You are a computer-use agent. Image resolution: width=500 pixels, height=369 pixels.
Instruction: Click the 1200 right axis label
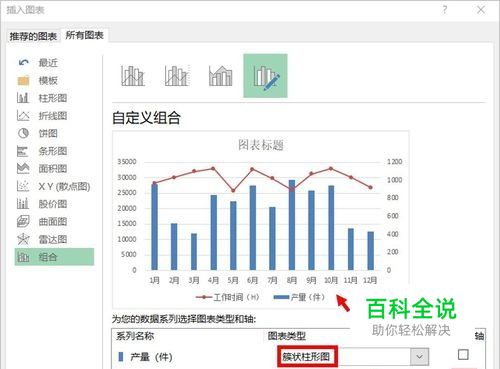pyautogui.click(x=394, y=162)
